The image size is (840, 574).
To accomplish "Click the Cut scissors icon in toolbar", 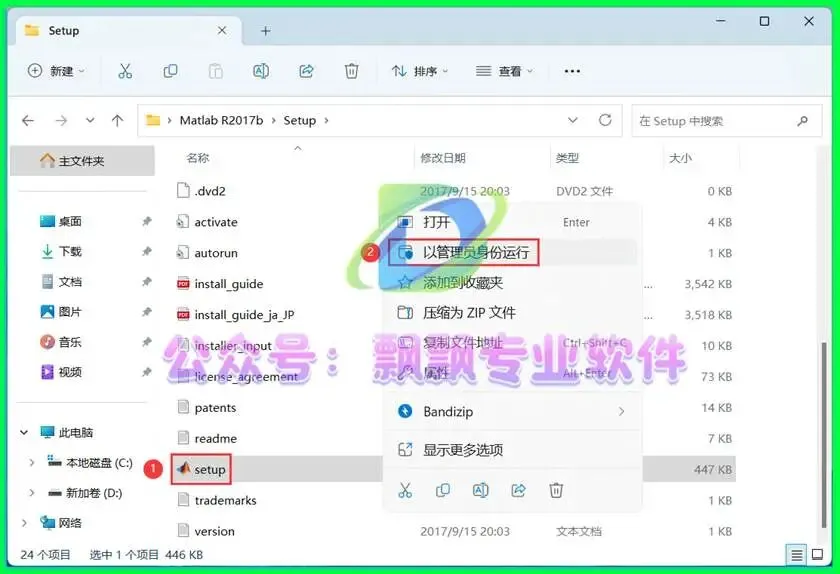I will 125,71.
